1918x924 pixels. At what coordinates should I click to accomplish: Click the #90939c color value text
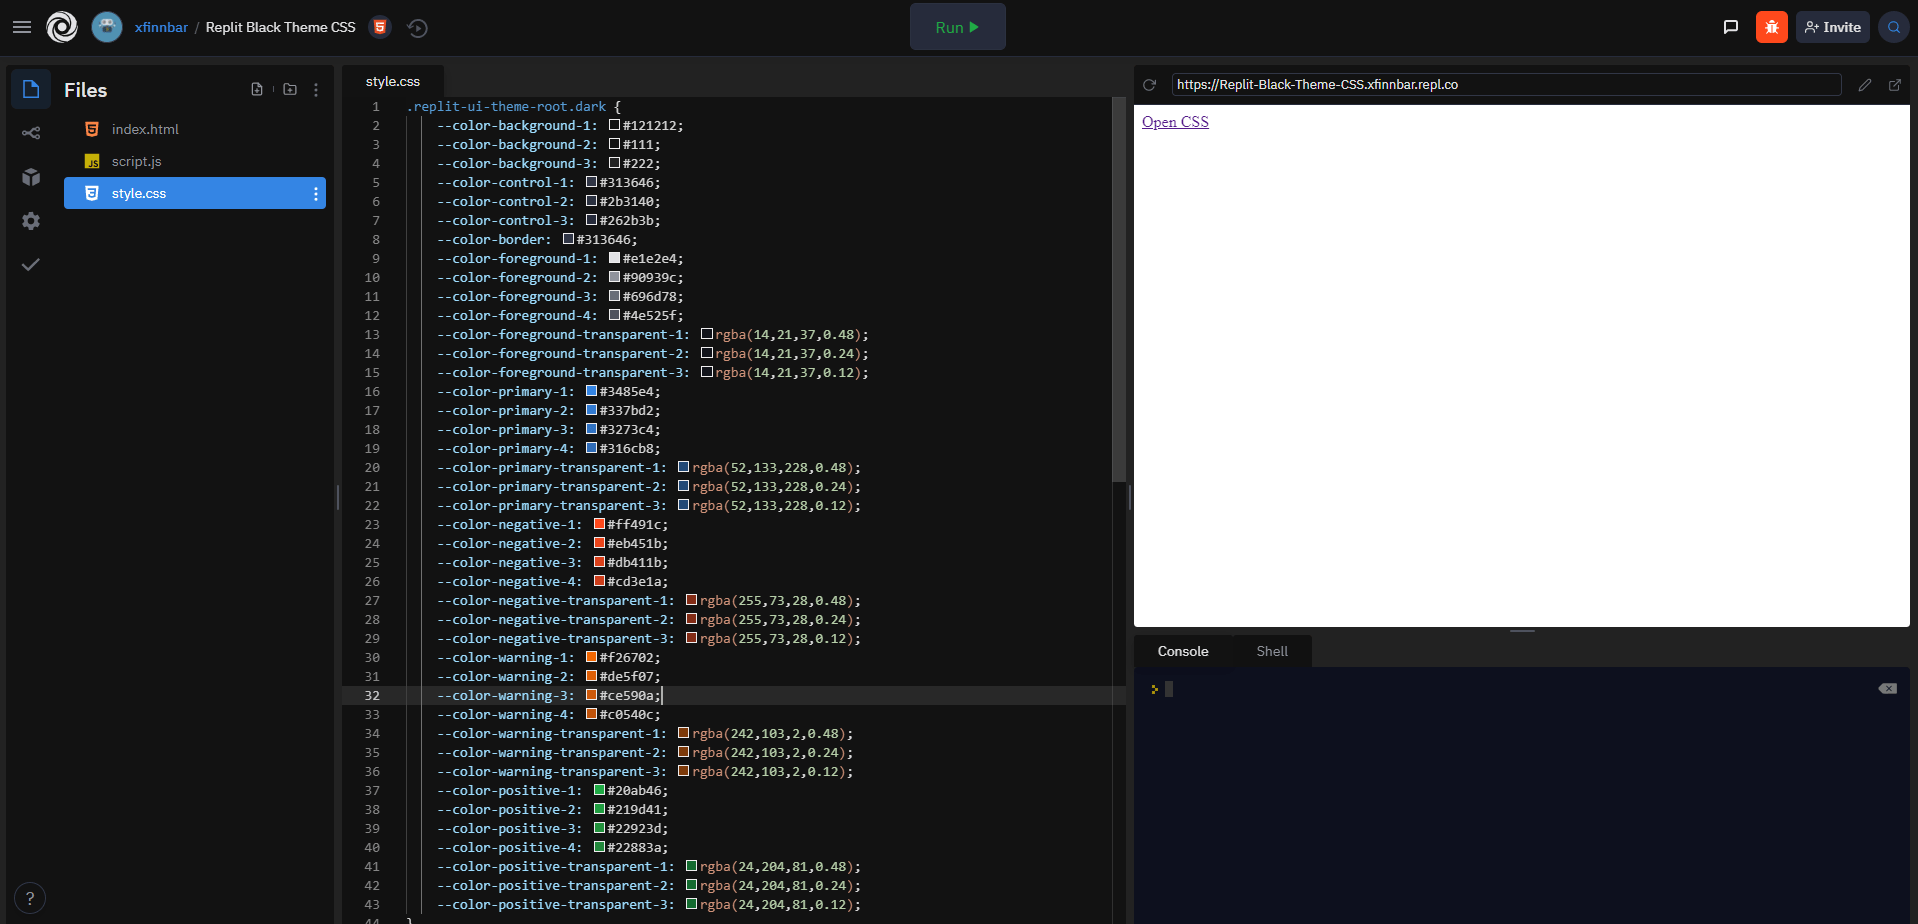(650, 278)
